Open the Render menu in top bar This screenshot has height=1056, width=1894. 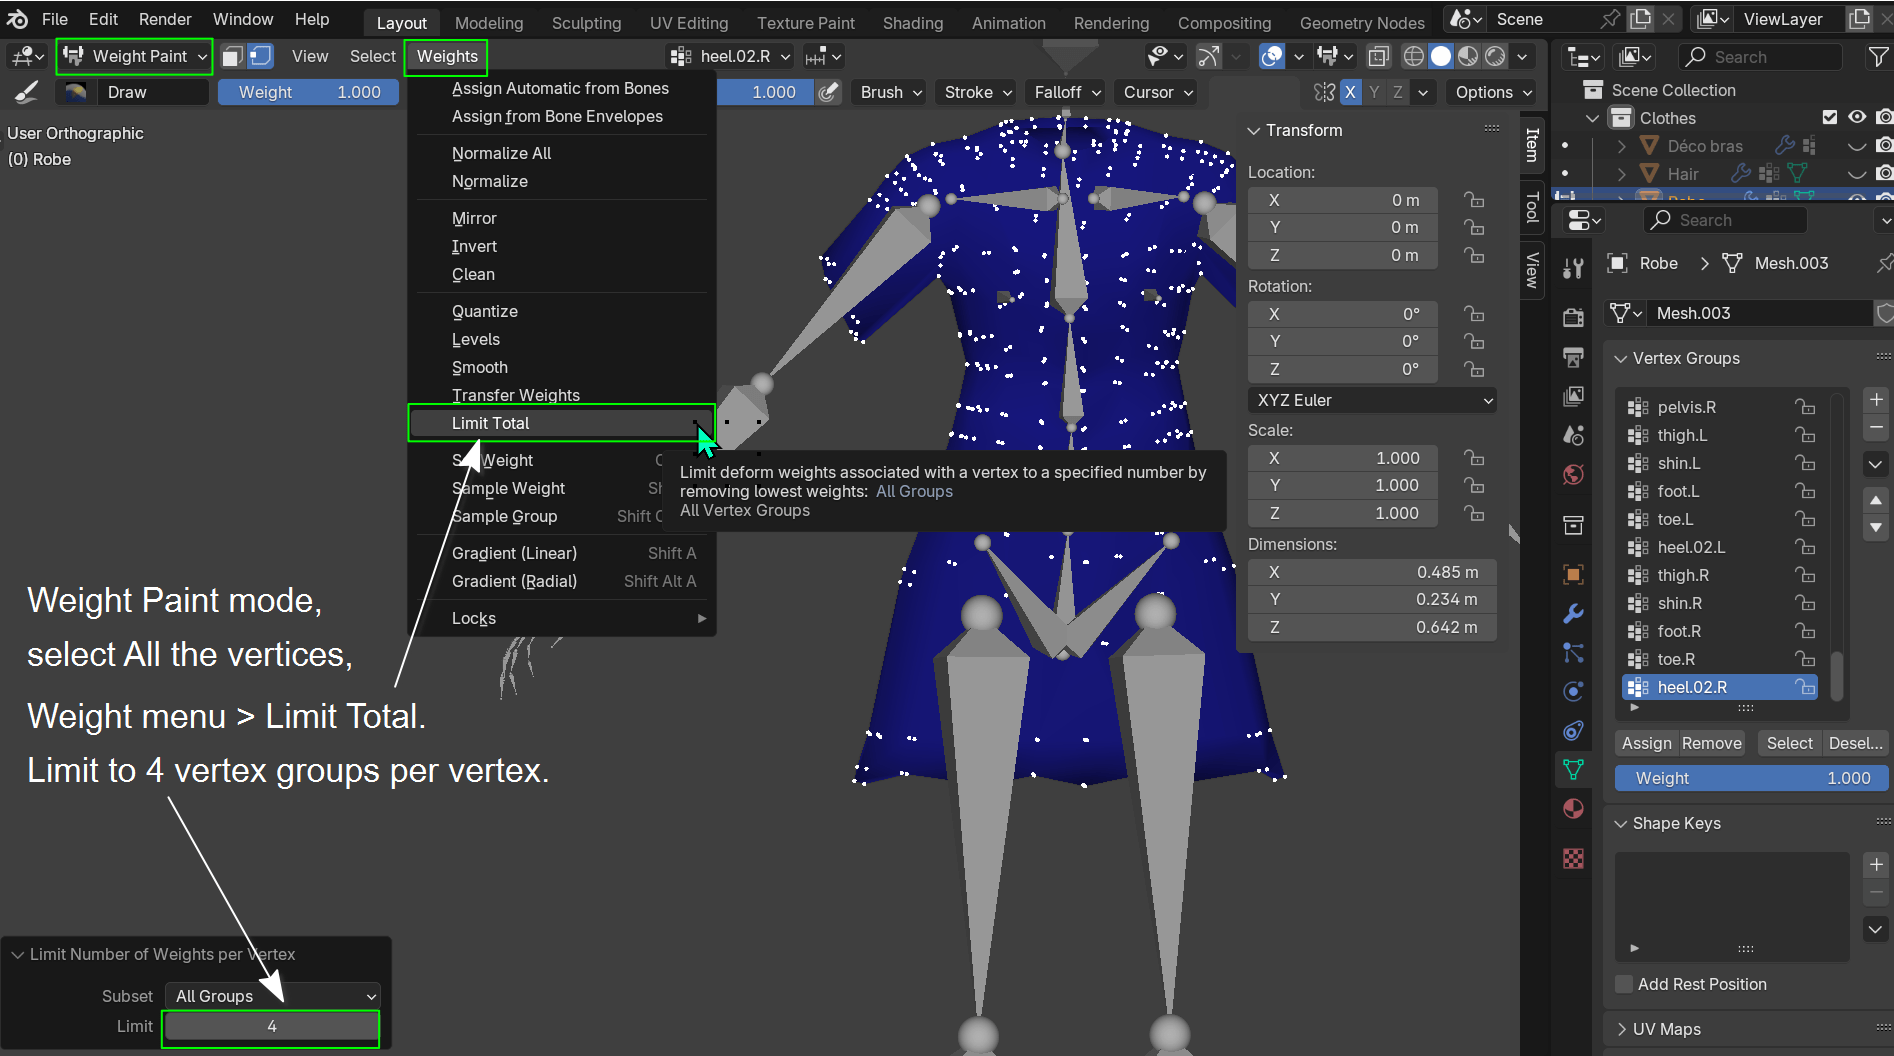(x=165, y=19)
